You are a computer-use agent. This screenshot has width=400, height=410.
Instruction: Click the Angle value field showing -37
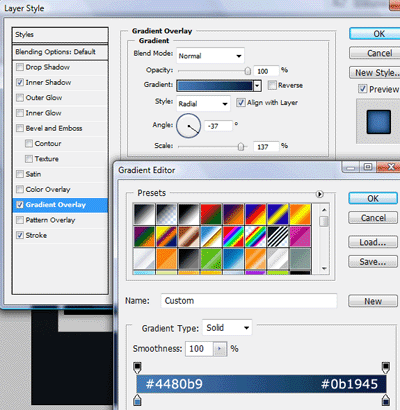pos(218,126)
